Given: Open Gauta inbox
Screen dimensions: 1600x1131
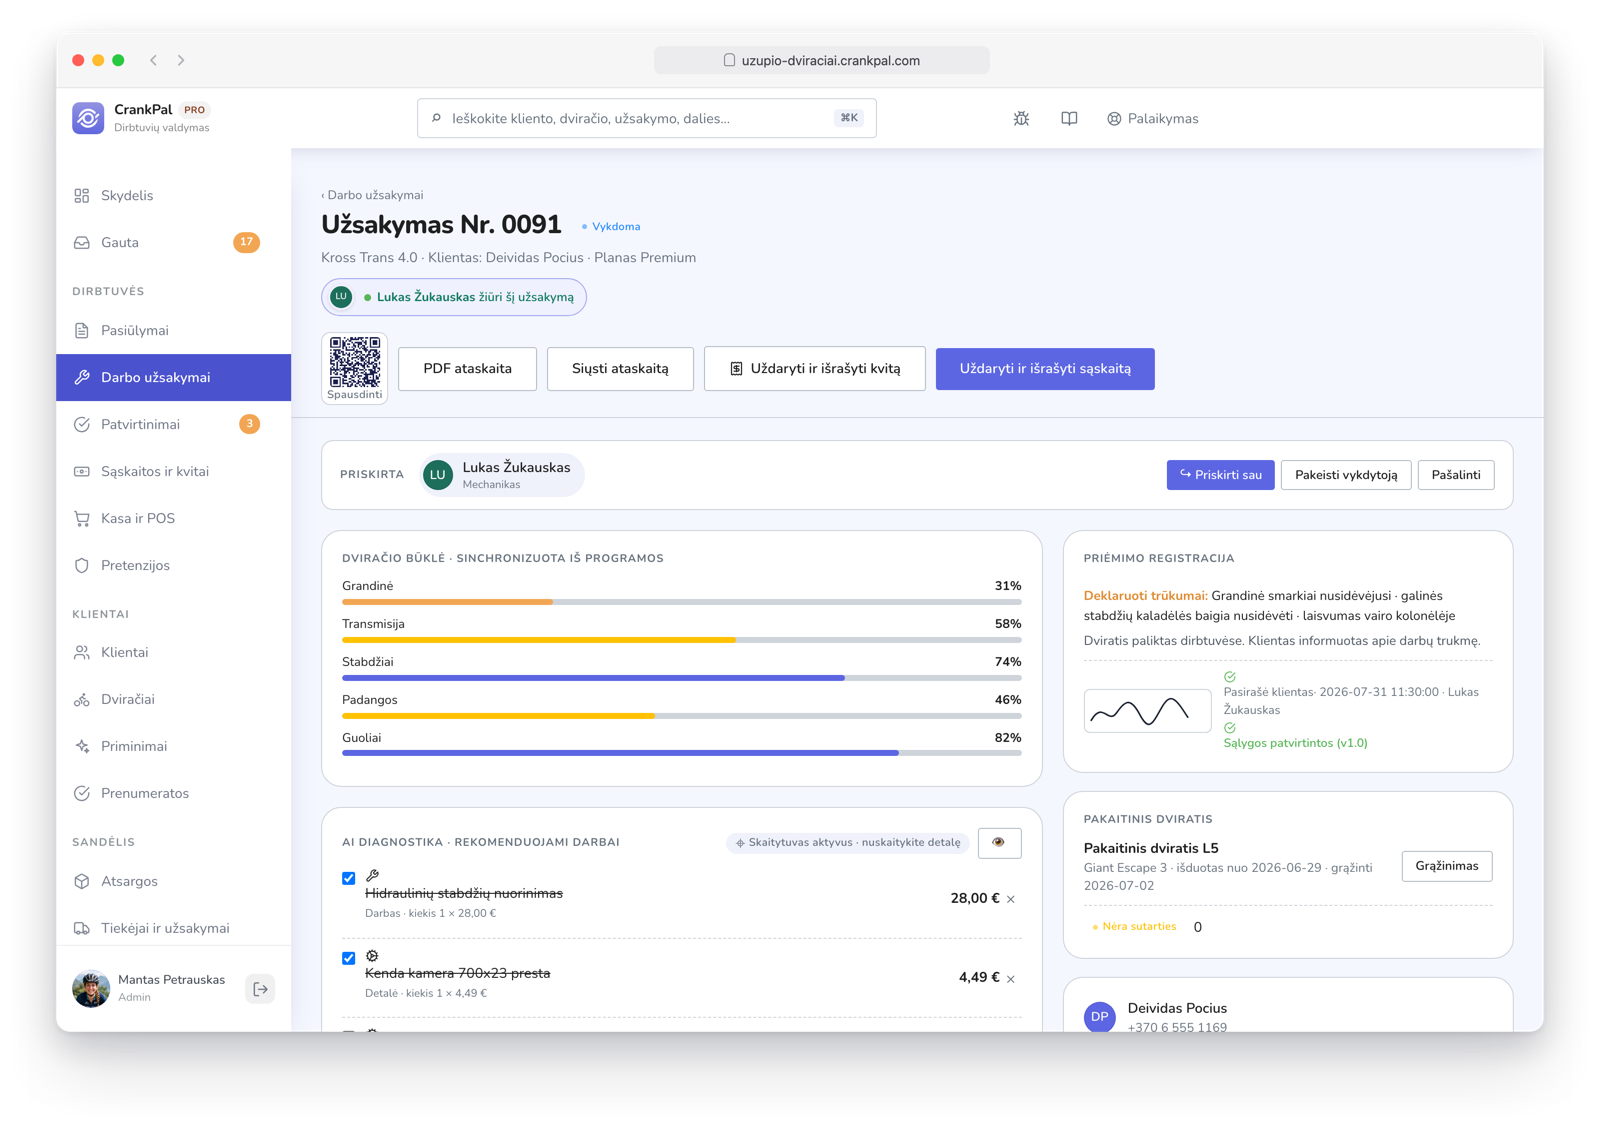Looking at the screenshot, I should click(x=173, y=242).
